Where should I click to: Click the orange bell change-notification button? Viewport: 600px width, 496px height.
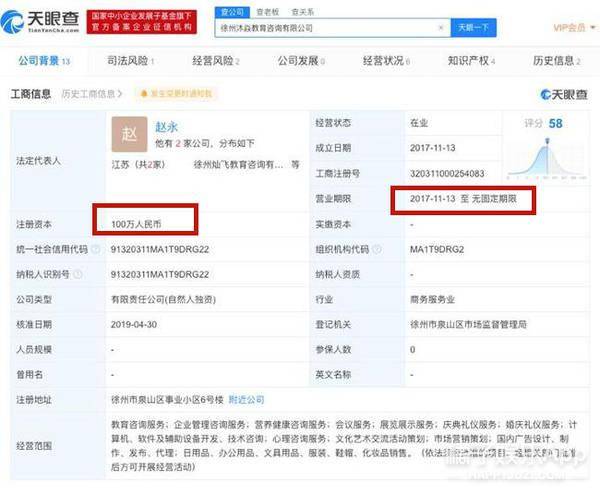176,94
